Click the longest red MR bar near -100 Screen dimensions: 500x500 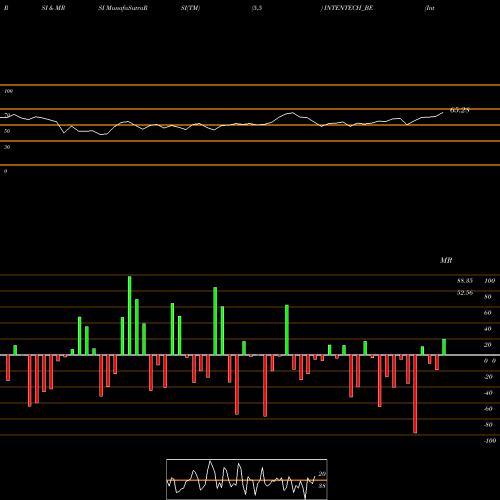pyautogui.click(x=415, y=394)
